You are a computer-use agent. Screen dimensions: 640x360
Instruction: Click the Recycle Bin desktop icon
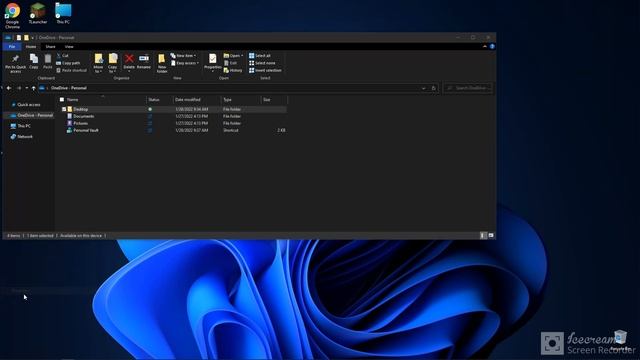point(620,341)
